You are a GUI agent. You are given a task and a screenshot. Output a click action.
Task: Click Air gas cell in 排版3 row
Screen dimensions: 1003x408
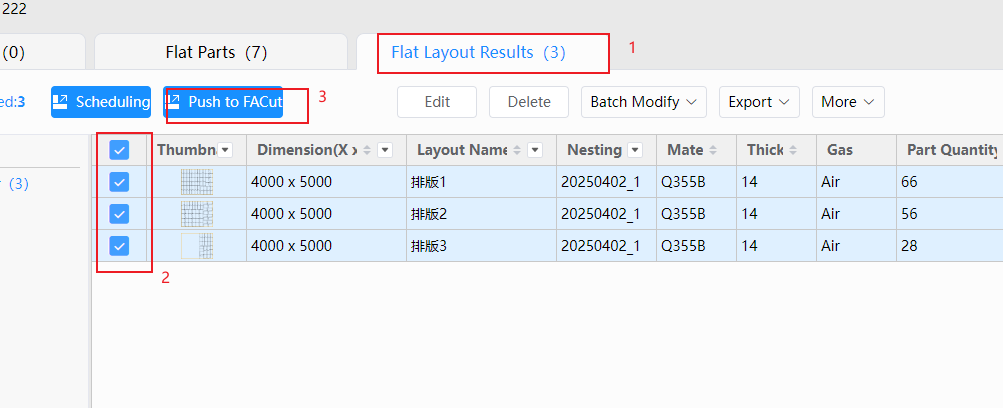point(830,246)
